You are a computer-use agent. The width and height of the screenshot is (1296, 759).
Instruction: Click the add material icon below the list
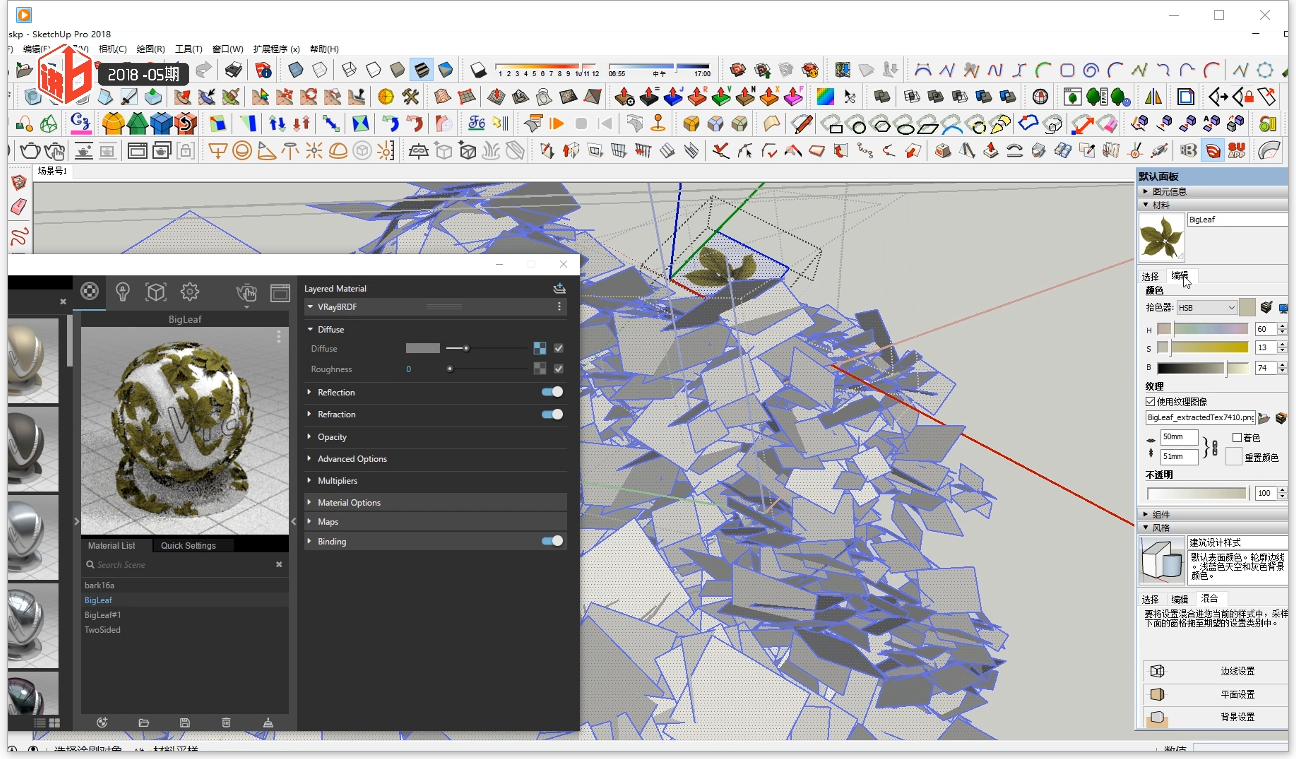(x=101, y=722)
